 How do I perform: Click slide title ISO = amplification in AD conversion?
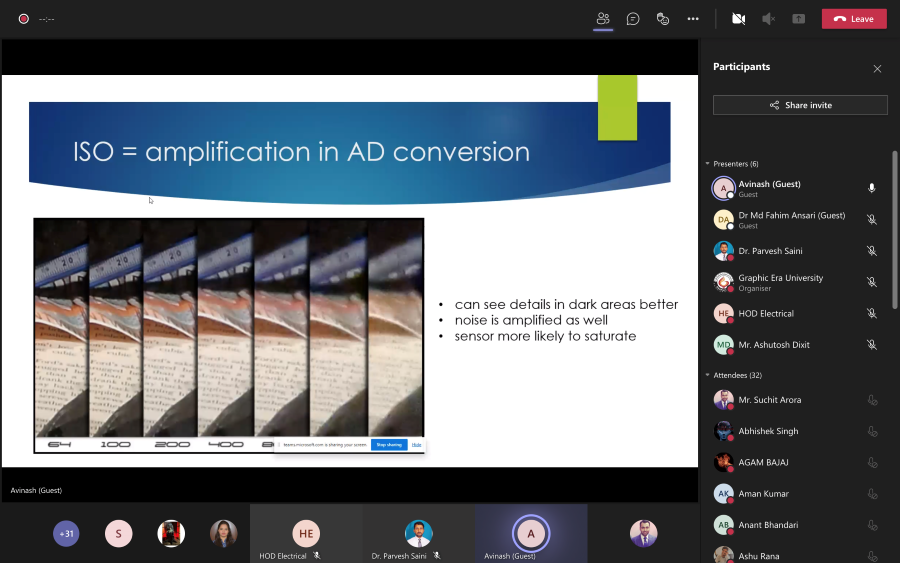[x=301, y=152]
